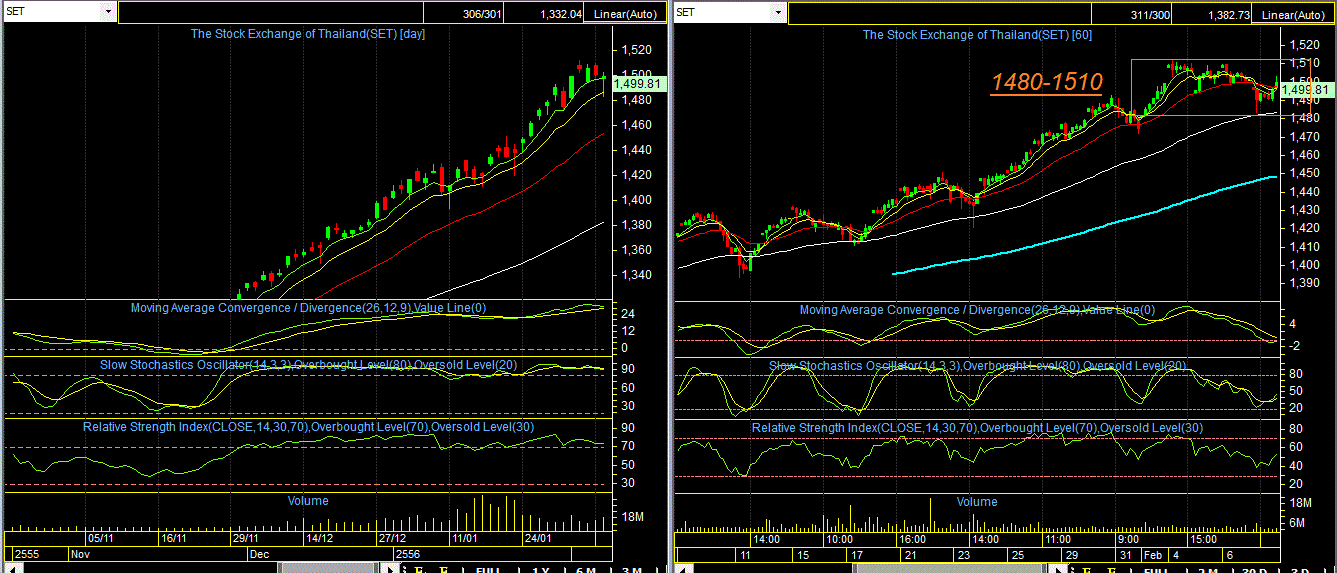The image size is (1337, 573).
Task: Click the Volume panel title on the daily chart
Action: coord(308,500)
